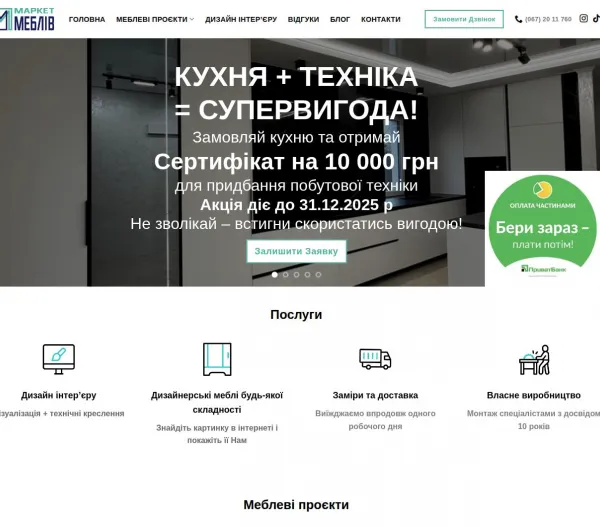
Task: Click the monitor icon for Дизайн інтер'єру
Action: (x=59, y=359)
